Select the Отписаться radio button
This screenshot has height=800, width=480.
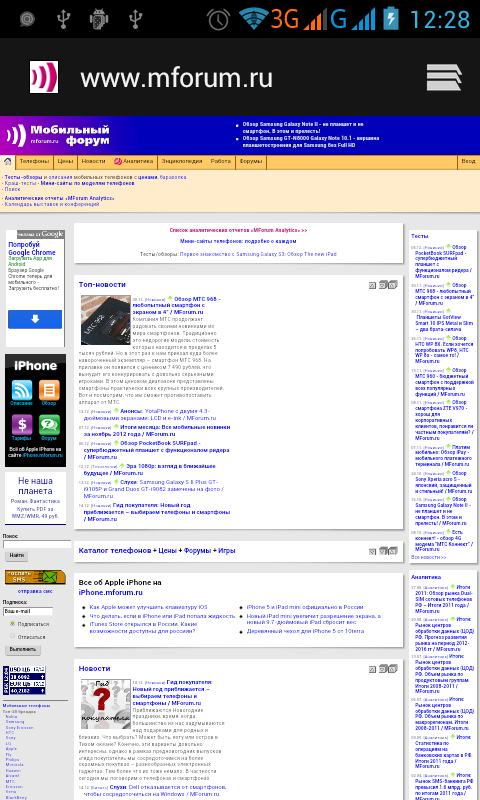point(13,636)
